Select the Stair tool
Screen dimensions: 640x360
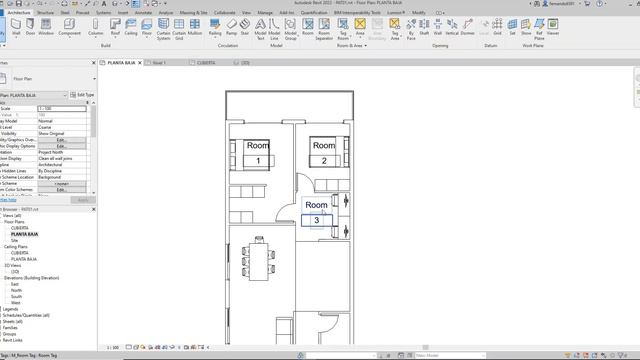pyautogui.click(x=245, y=28)
